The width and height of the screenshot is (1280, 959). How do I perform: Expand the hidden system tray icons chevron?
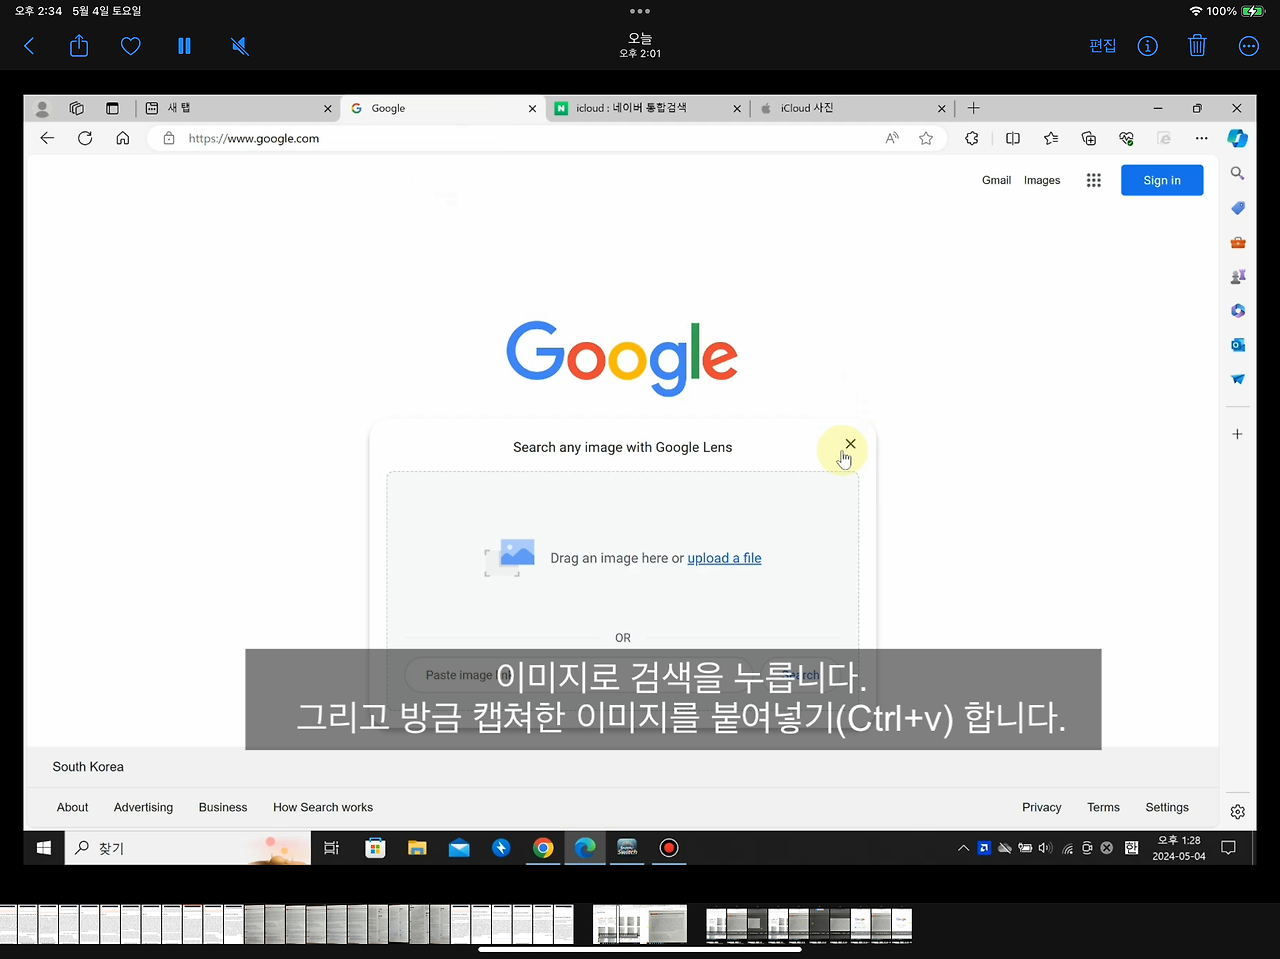click(963, 848)
